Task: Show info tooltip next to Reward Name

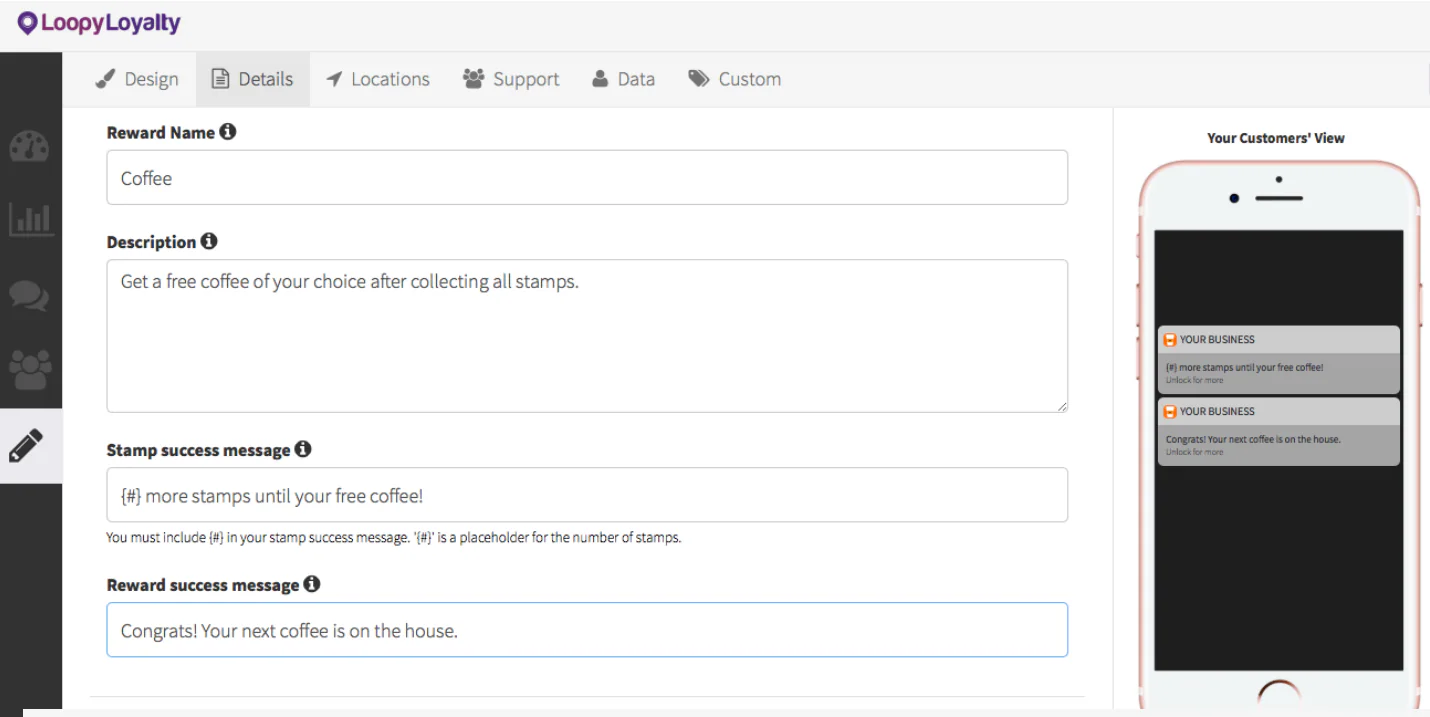Action: coord(228,132)
